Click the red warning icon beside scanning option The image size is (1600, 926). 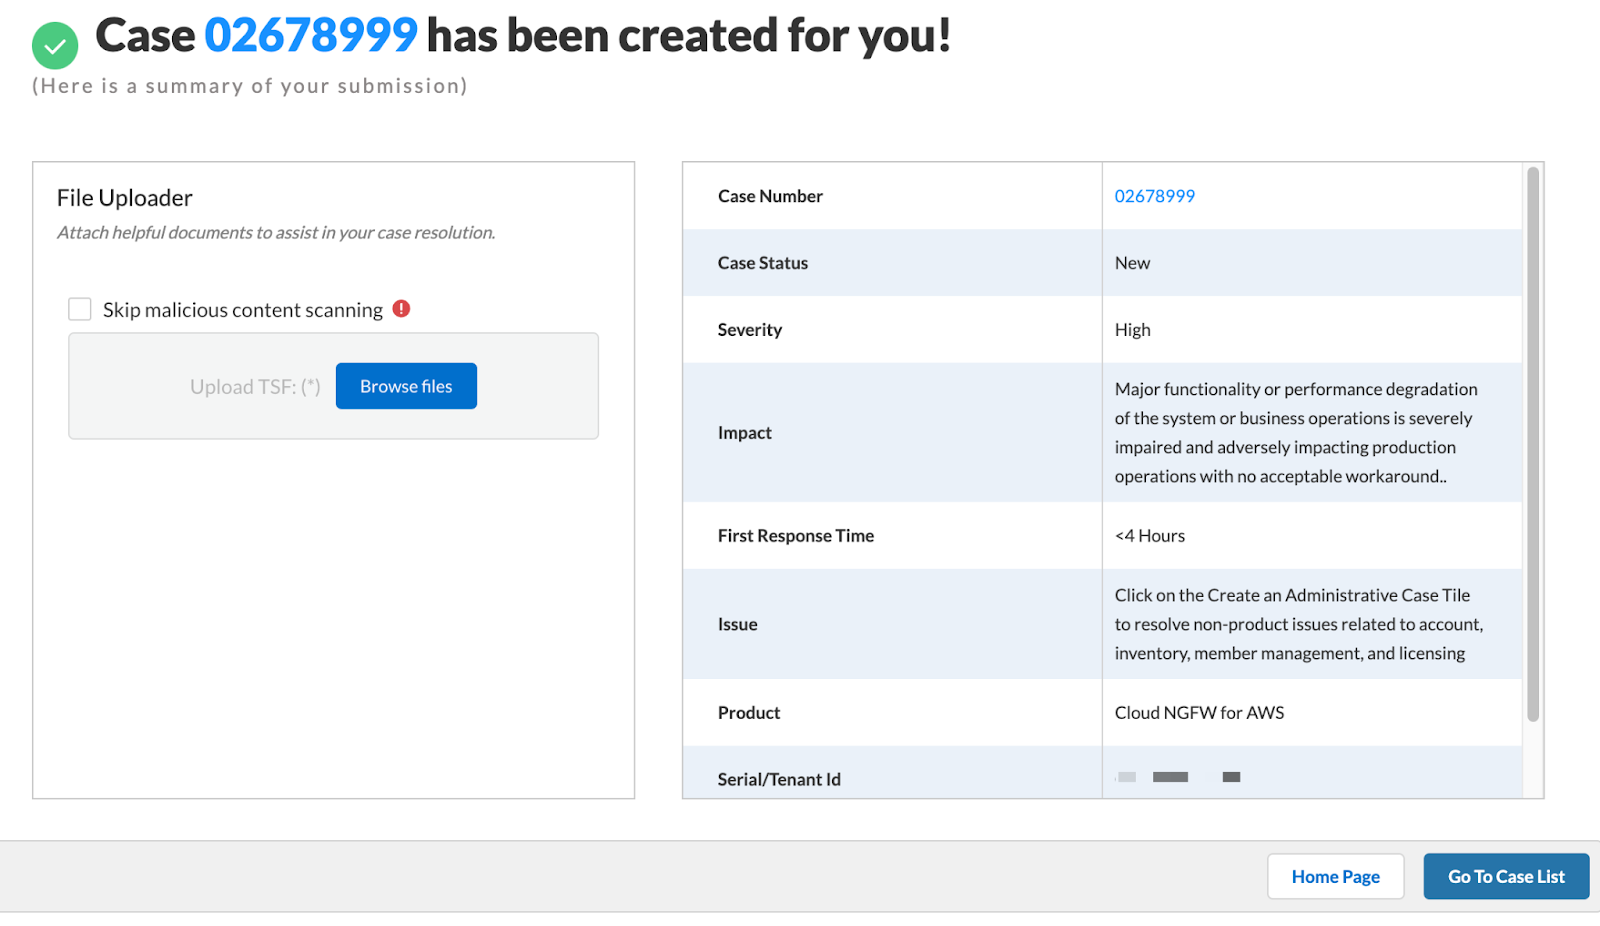point(401,309)
